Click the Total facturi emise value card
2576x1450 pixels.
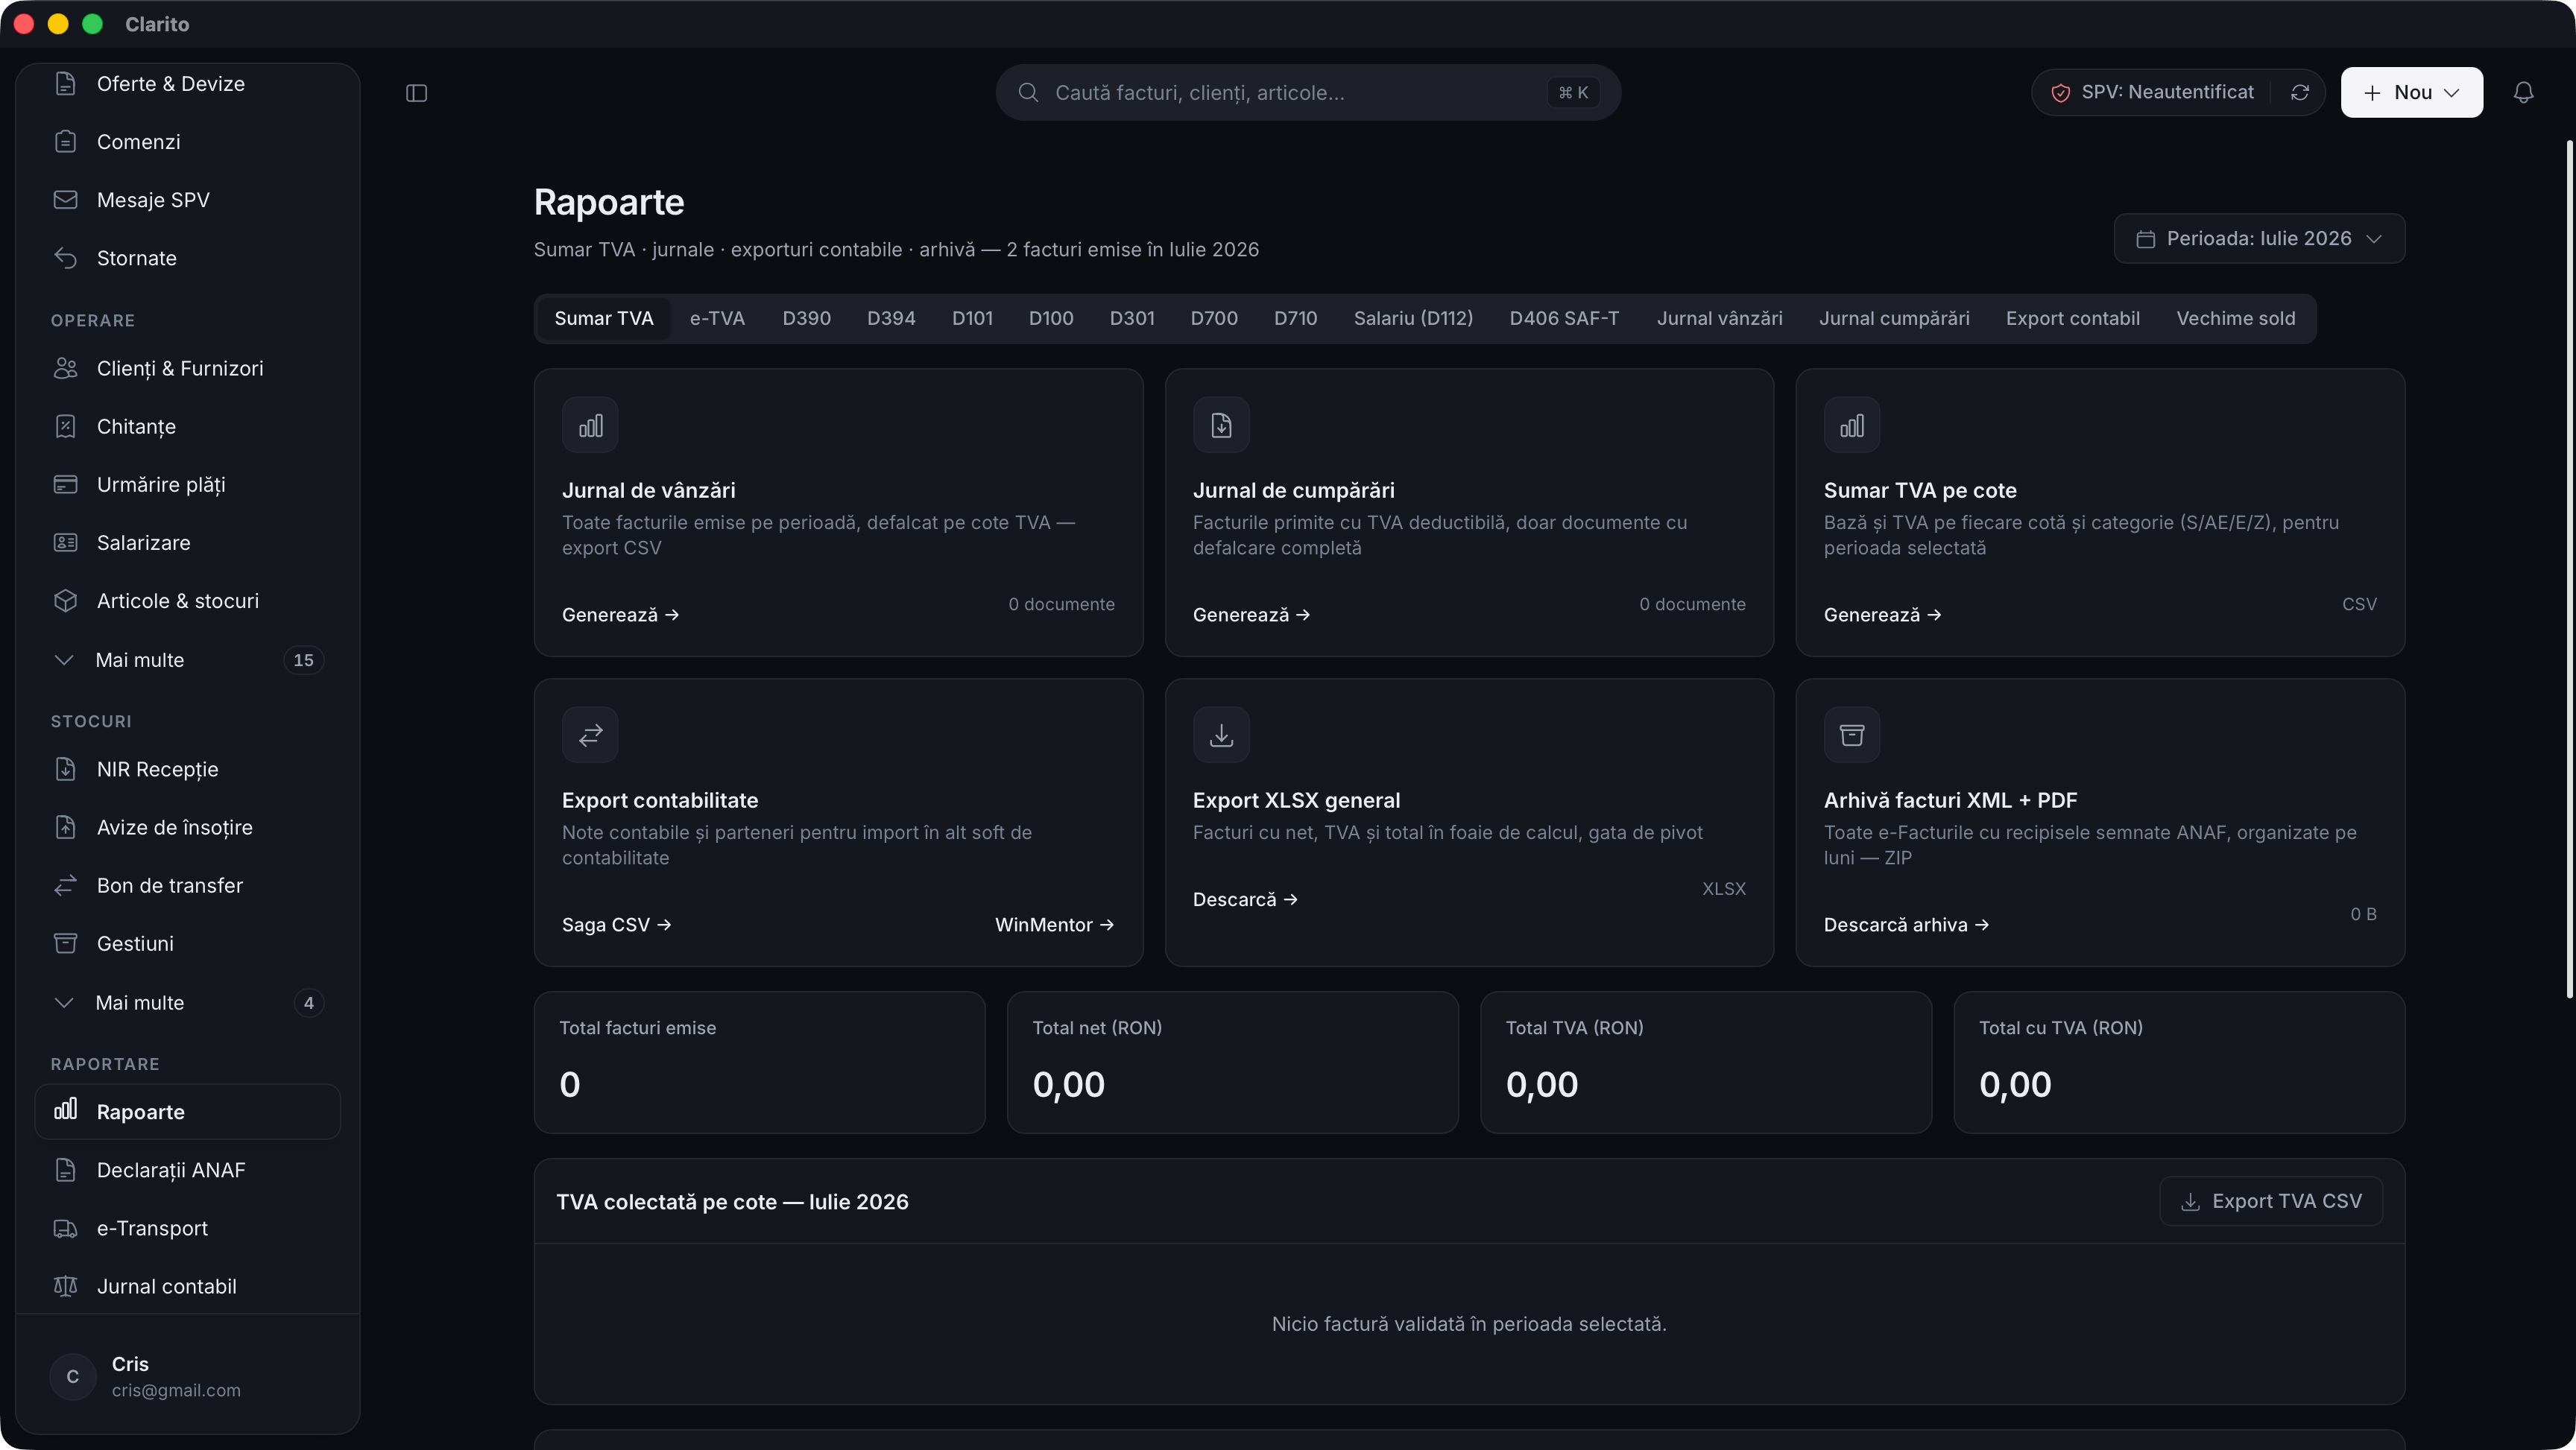(x=759, y=1062)
